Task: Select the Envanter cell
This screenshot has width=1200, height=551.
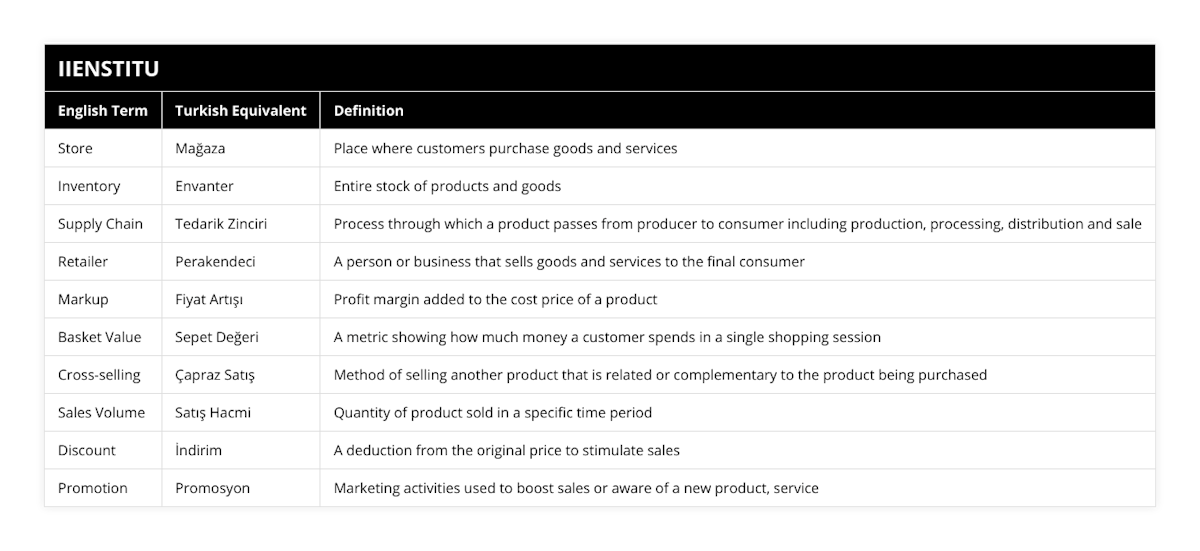Action: pyautogui.click(x=205, y=186)
